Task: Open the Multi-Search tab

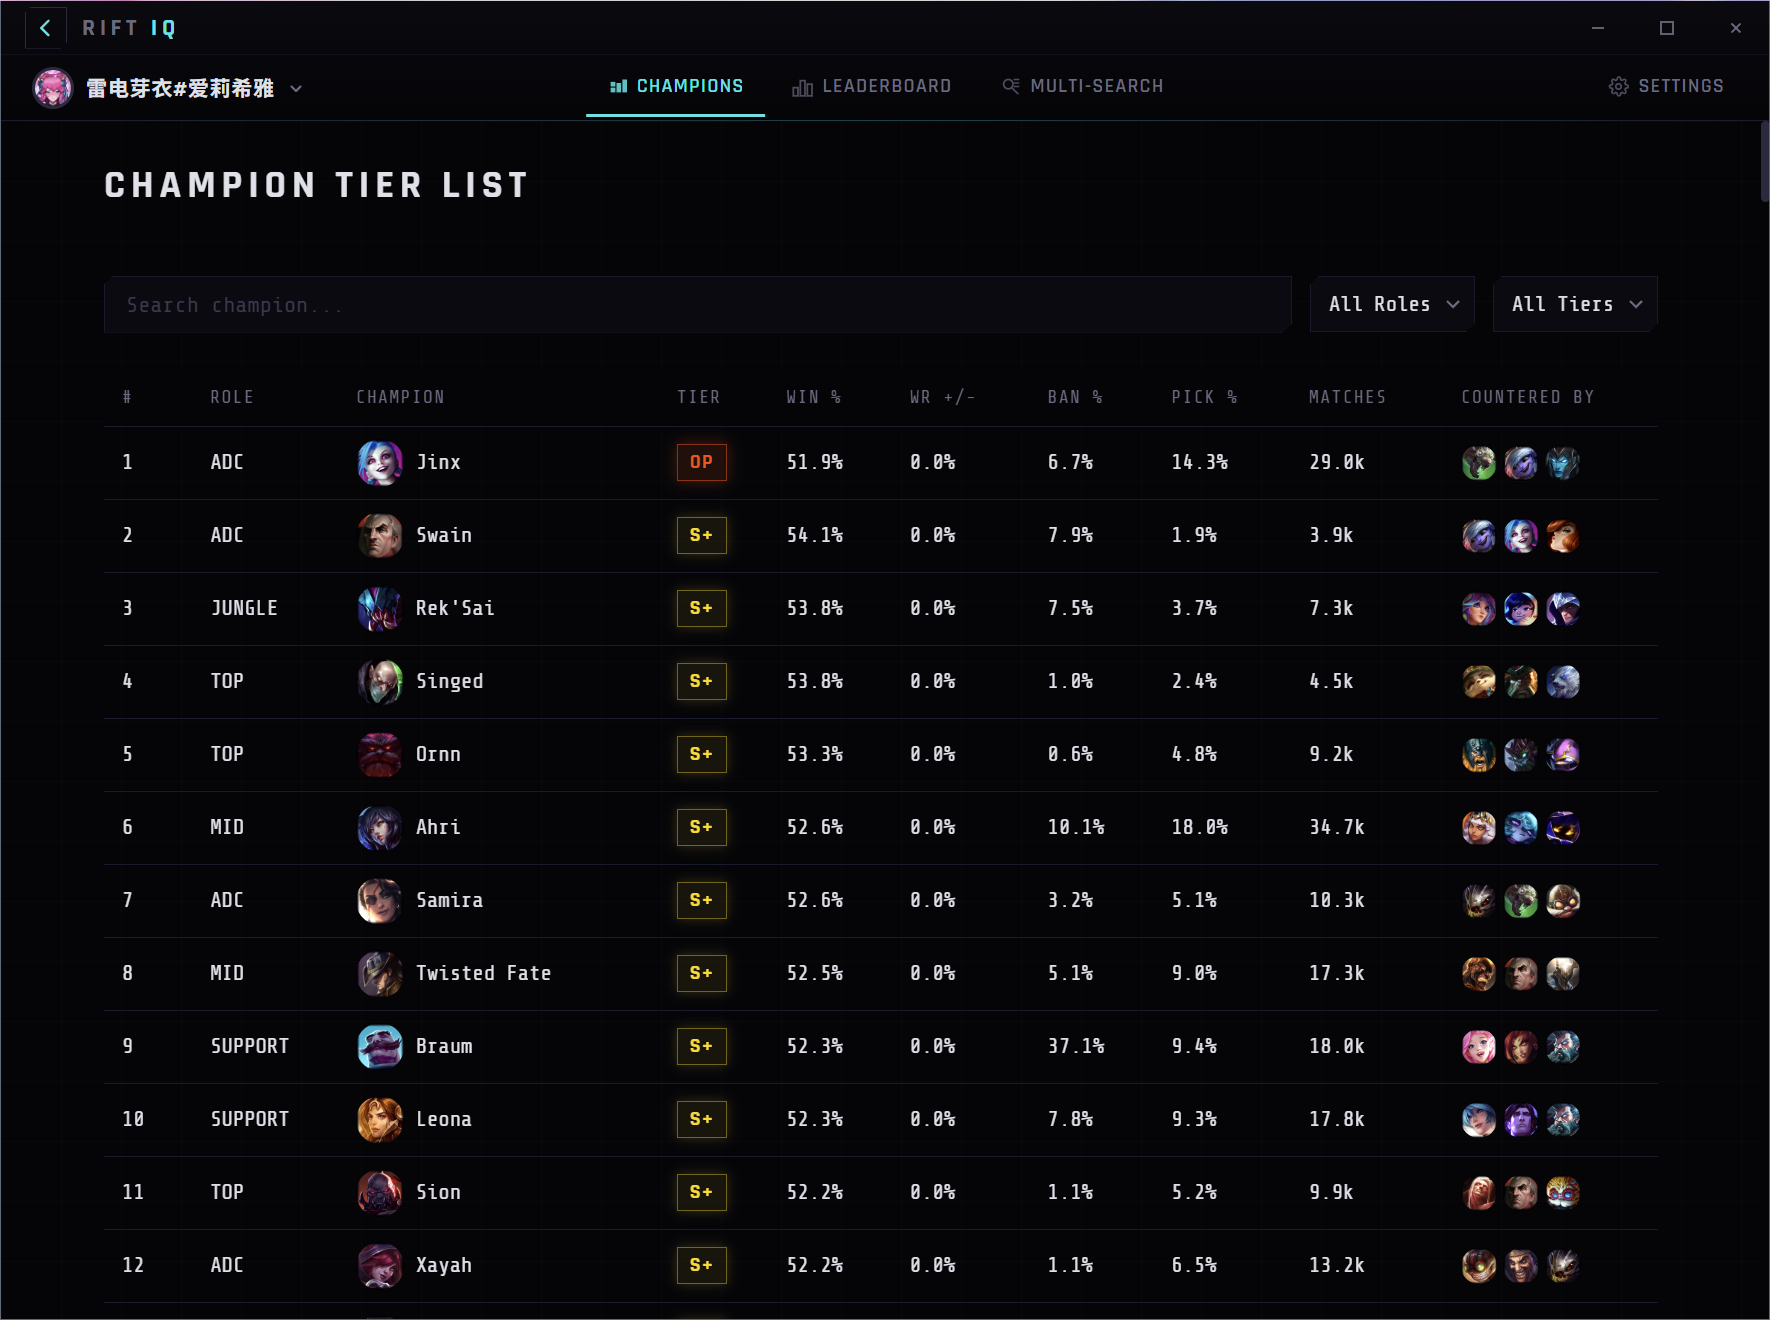Action: pos(1083,87)
